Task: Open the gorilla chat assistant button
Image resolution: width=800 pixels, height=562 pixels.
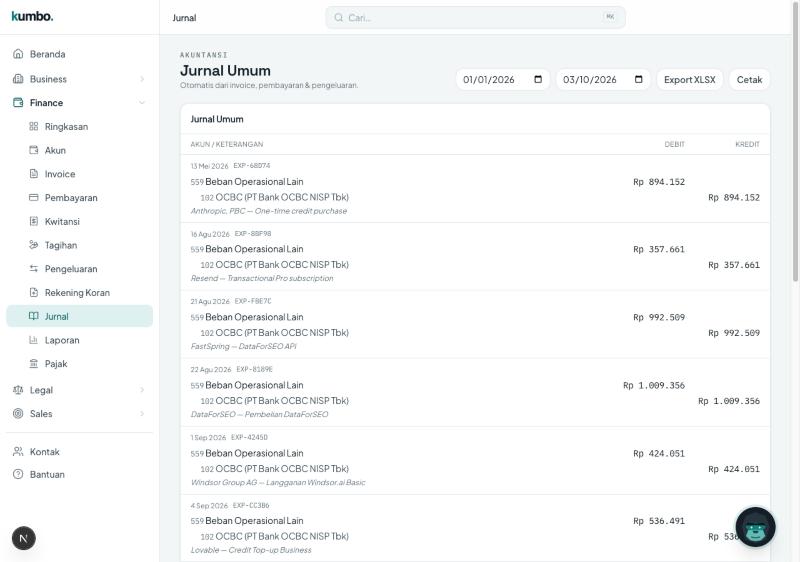Action: (x=755, y=527)
